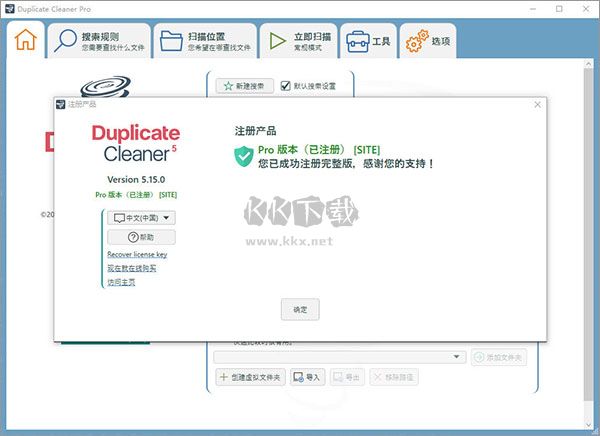The image size is (600, 436).
Task: Click the play icon for 立即扫描
Action: [274, 42]
